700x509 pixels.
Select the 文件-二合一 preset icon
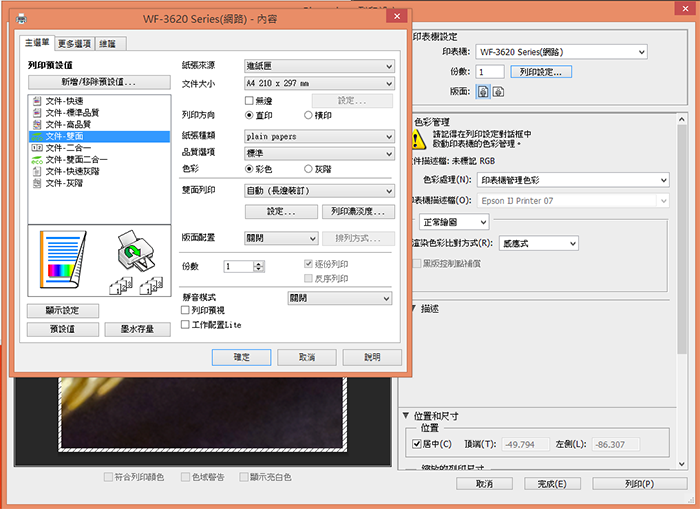tap(37, 148)
